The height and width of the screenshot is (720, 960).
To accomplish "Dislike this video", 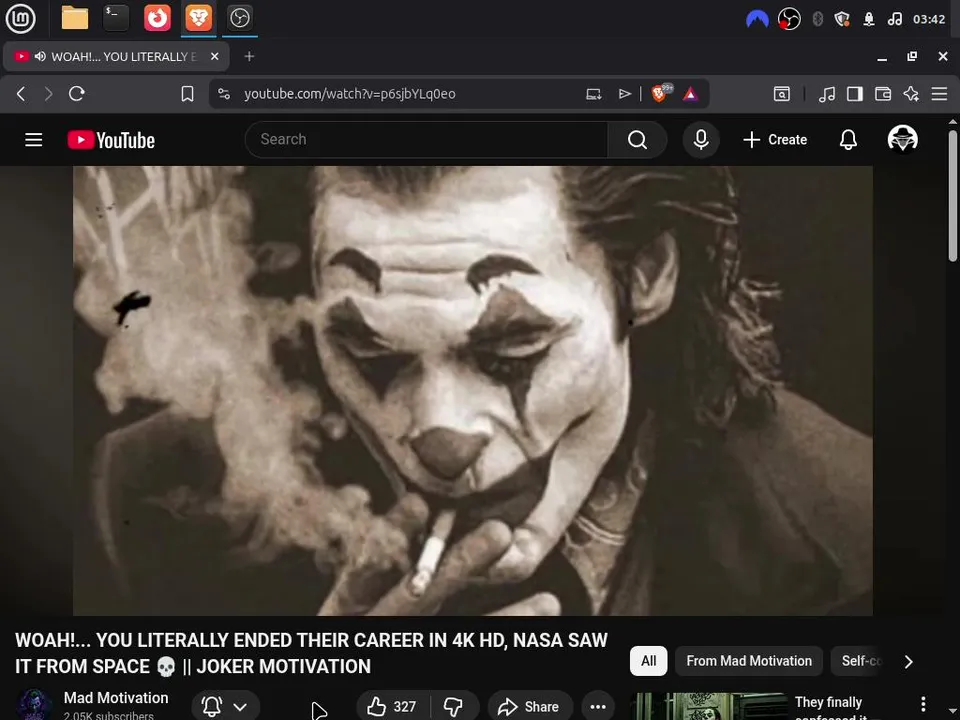I will tap(454, 707).
